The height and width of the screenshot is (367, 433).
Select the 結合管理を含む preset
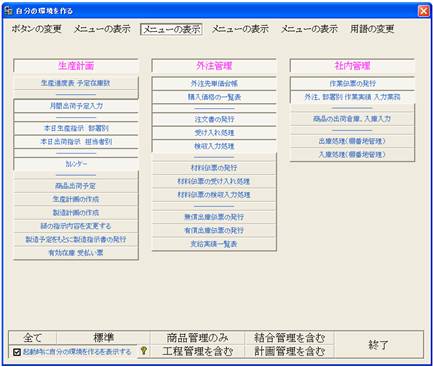(x=289, y=338)
